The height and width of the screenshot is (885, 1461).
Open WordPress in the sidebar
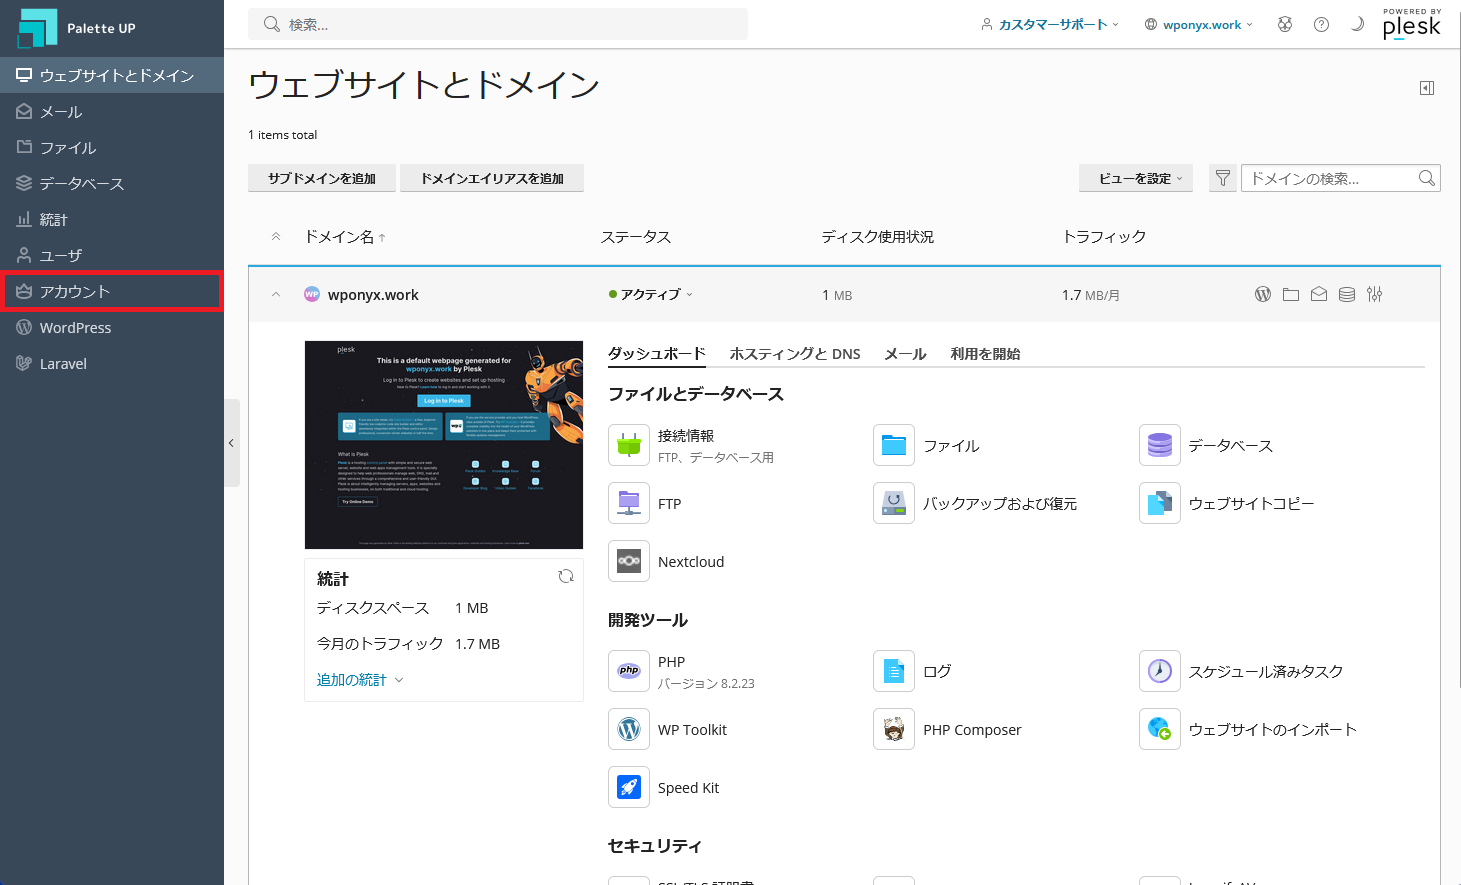pos(112,327)
